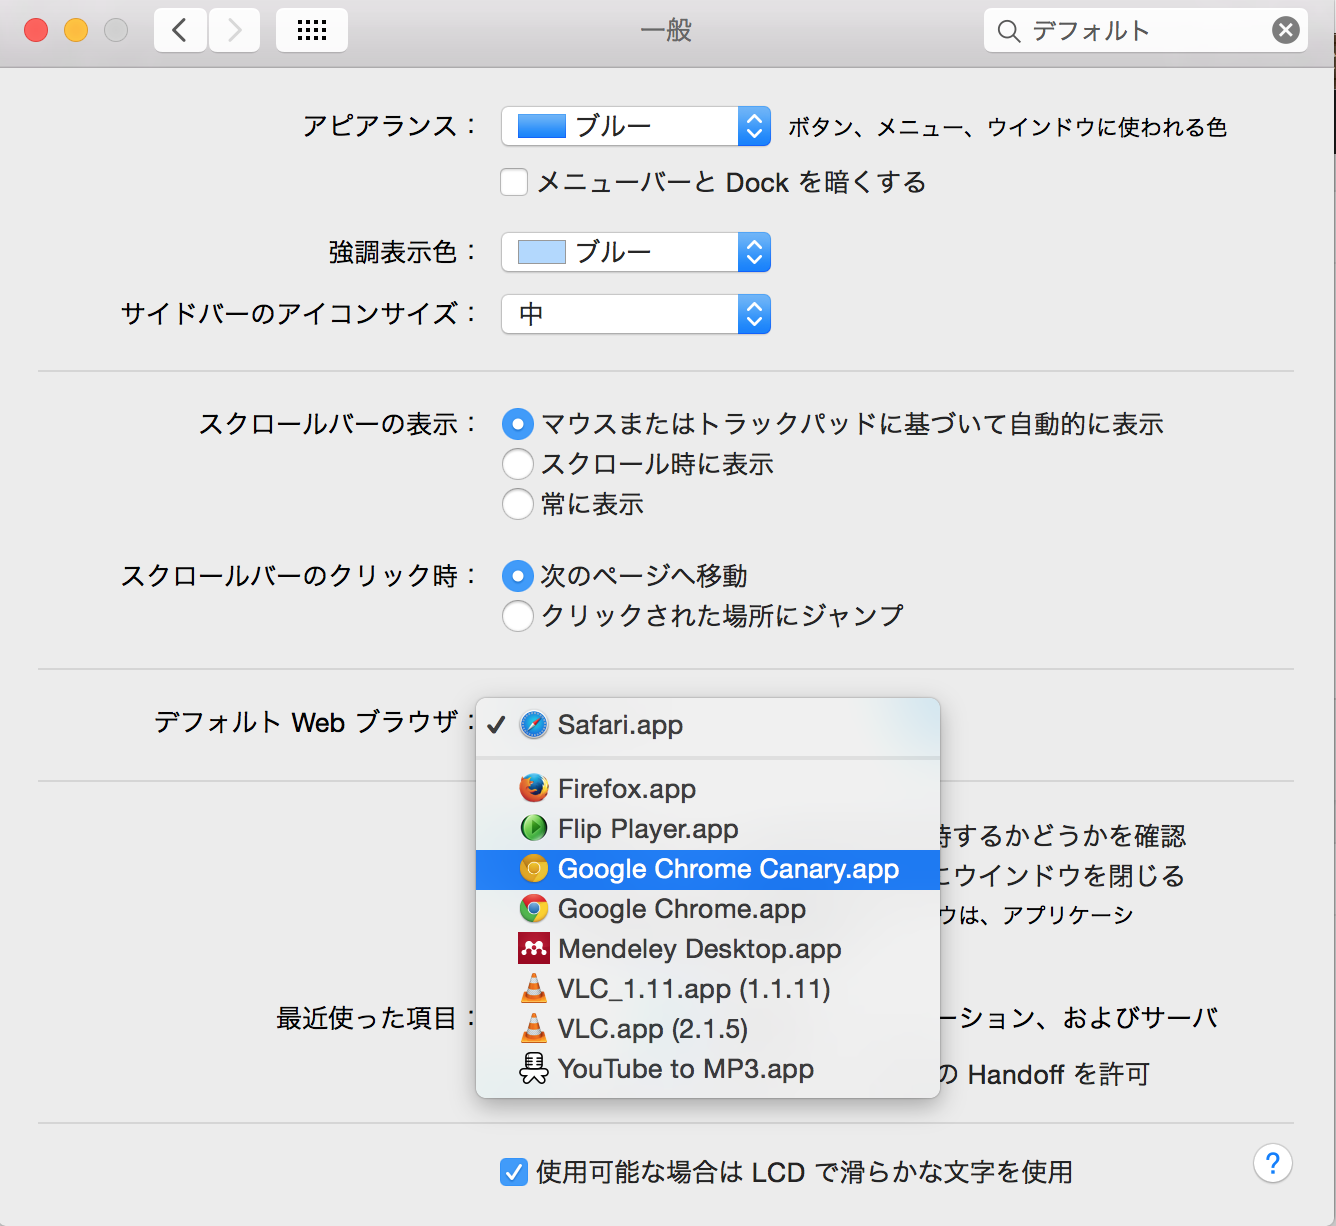Click the magnifier icon in search field
The image size is (1336, 1226).
[x=1009, y=31]
